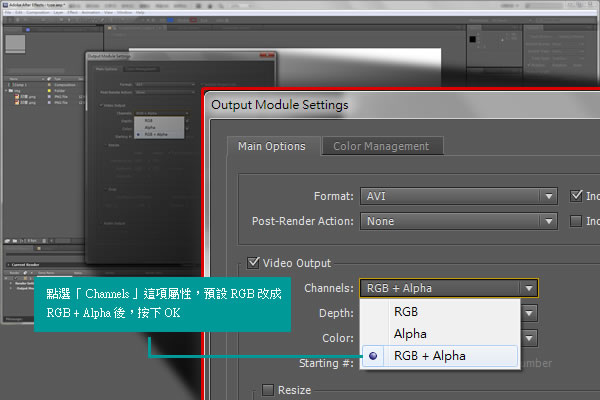
Task: Toggle the Video Output checkbox
Action: click(253, 263)
